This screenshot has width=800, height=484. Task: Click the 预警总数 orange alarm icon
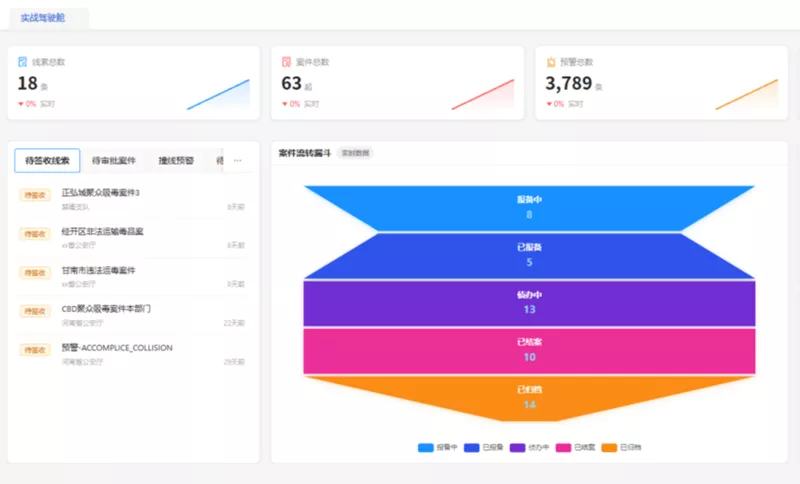point(551,62)
